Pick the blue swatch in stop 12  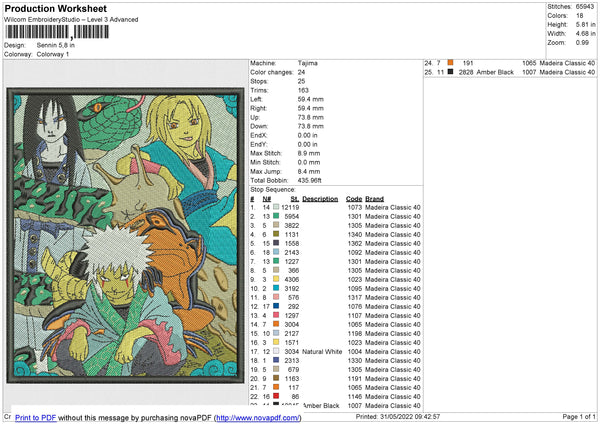click(276, 306)
